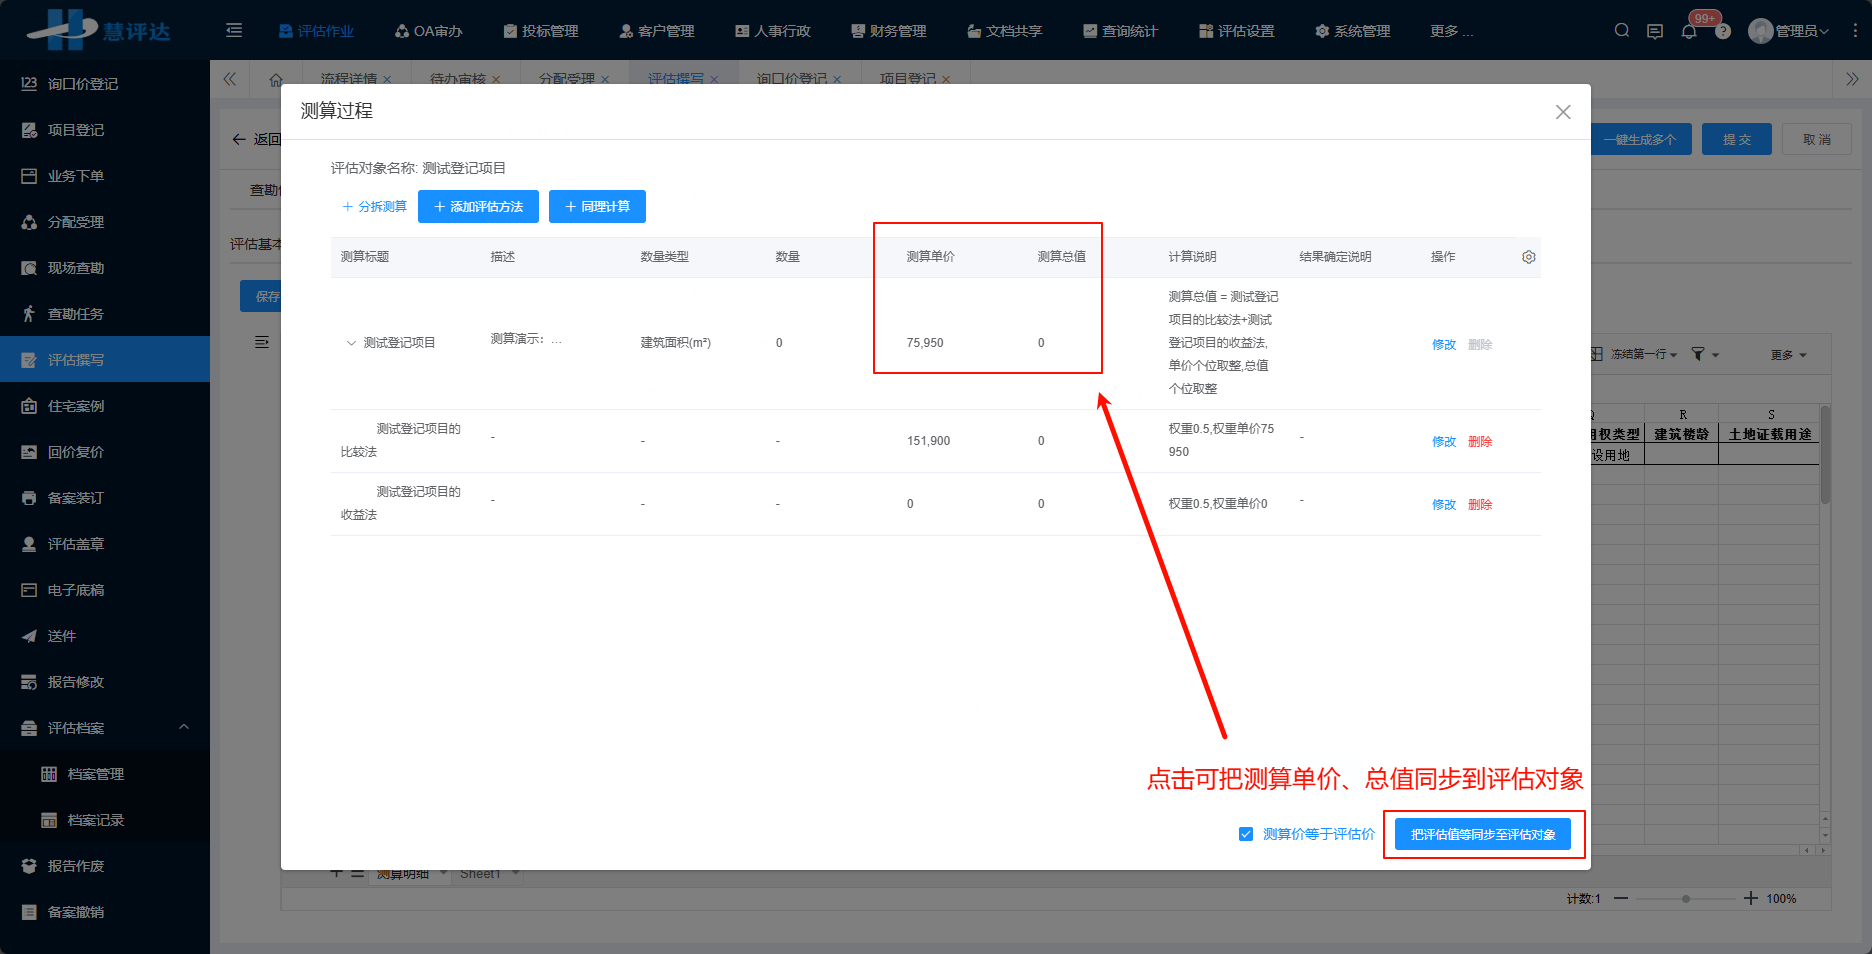
Task: Click the search icon in top bar
Action: tap(1620, 30)
